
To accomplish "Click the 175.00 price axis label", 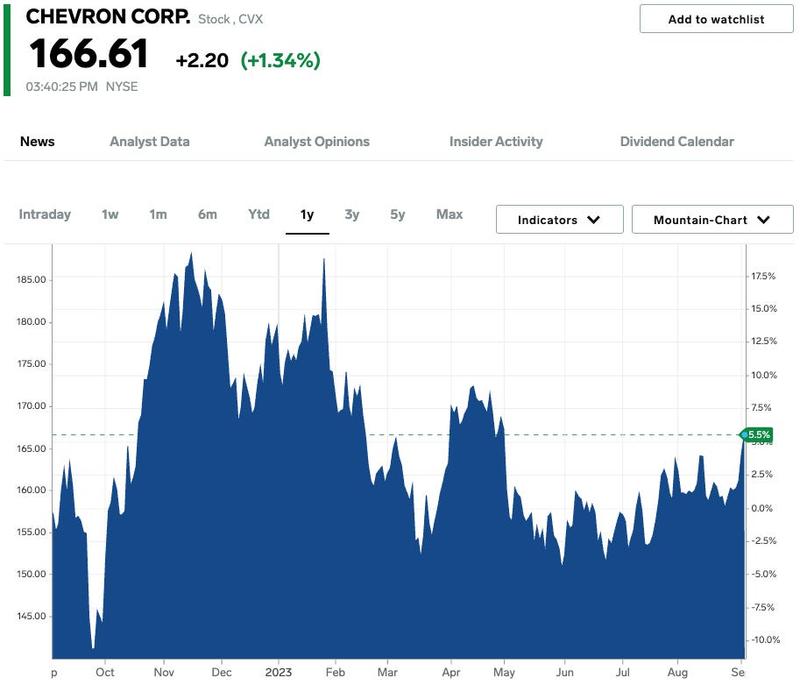I will click(31, 364).
